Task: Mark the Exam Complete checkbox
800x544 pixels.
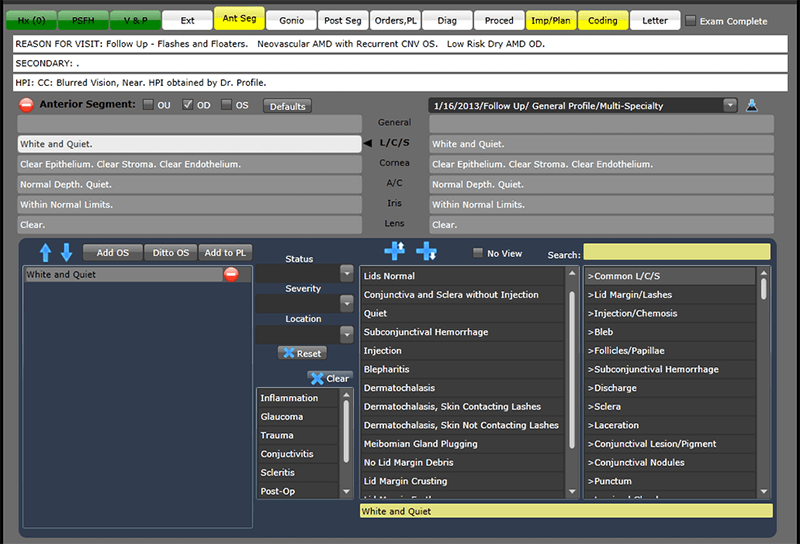Action: pyautogui.click(x=691, y=20)
